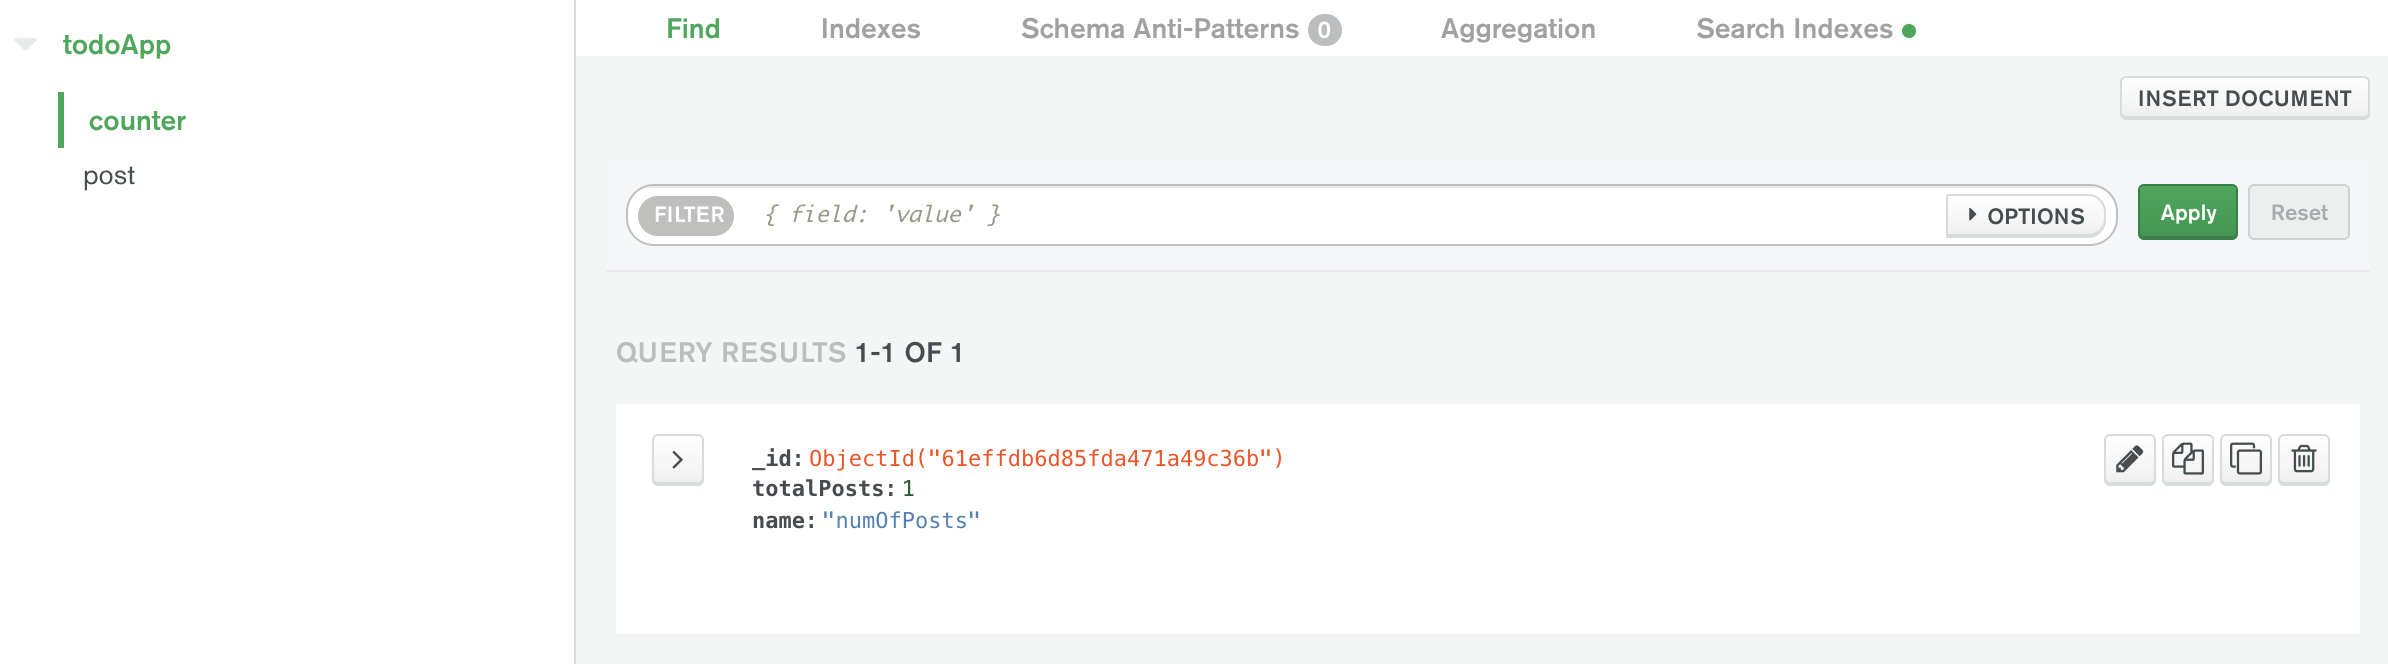Go to the Aggregation tab
Screen dimensions: 2388x664
coord(1518,29)
